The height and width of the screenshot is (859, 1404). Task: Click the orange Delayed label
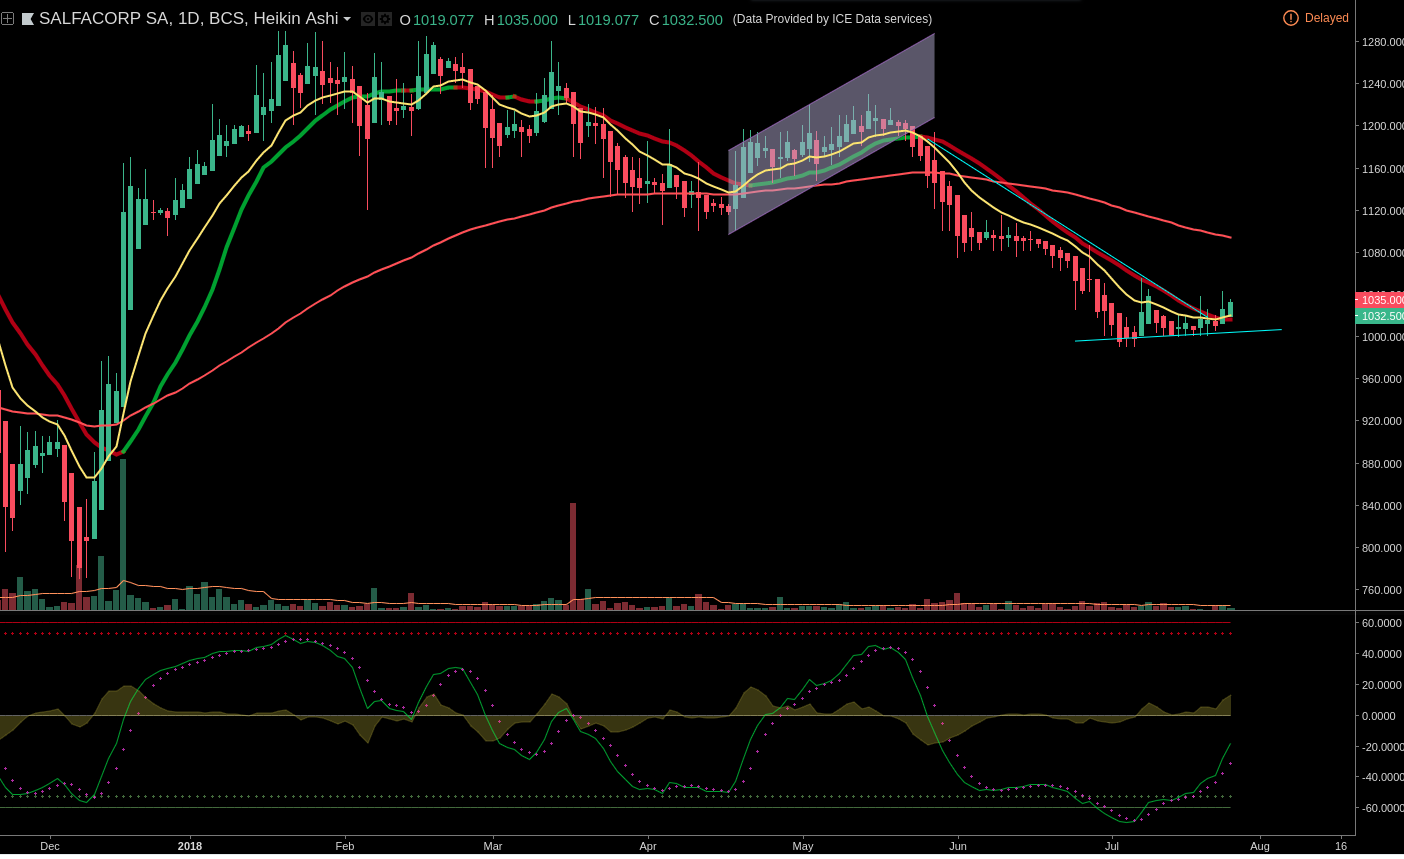[1327, 18]
